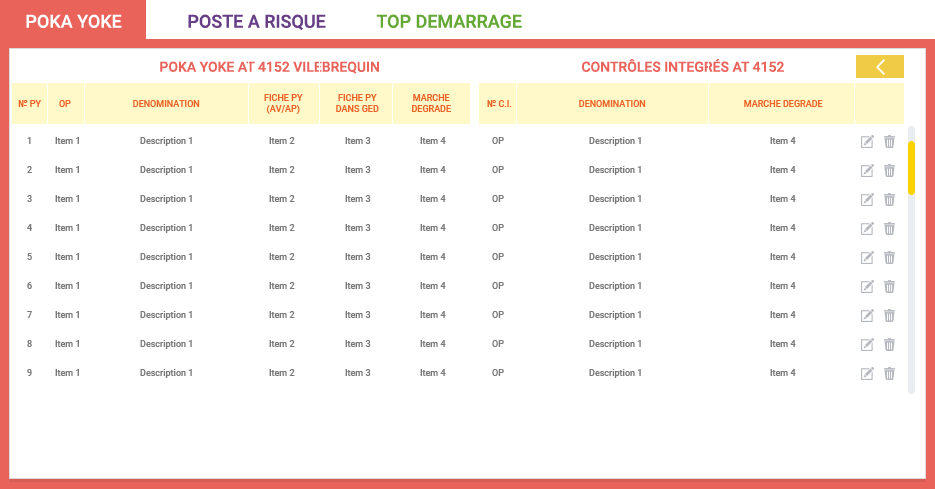Delete the entry in row 4

tap(889, 229)
